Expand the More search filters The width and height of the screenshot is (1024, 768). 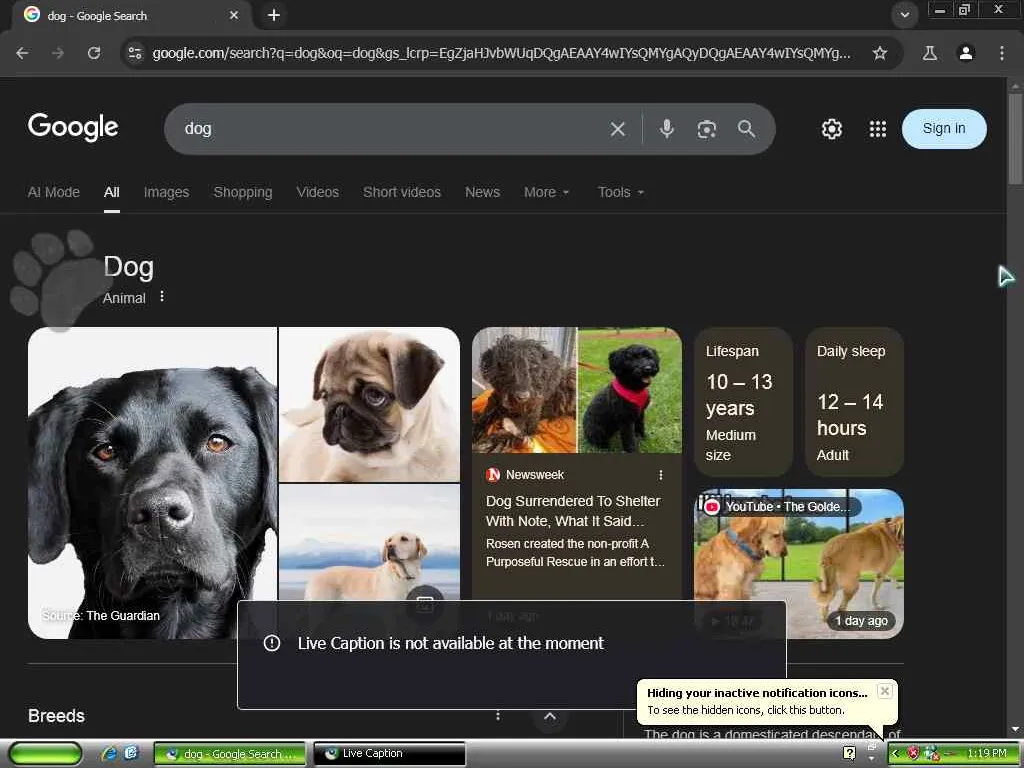[x=547, y=192]
